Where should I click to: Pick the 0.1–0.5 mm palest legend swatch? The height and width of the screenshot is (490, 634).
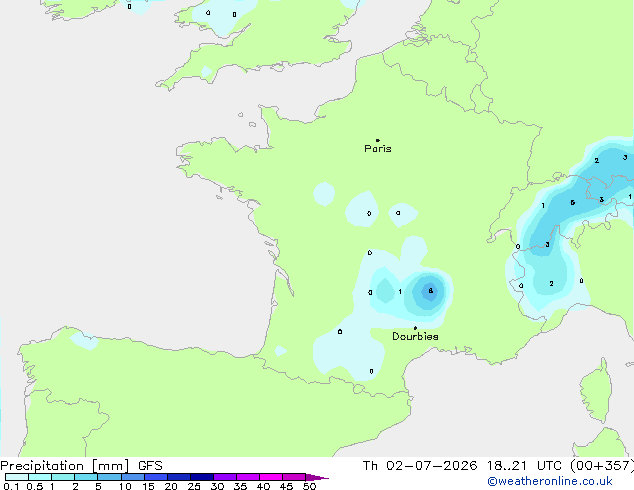tap(17, 477)
